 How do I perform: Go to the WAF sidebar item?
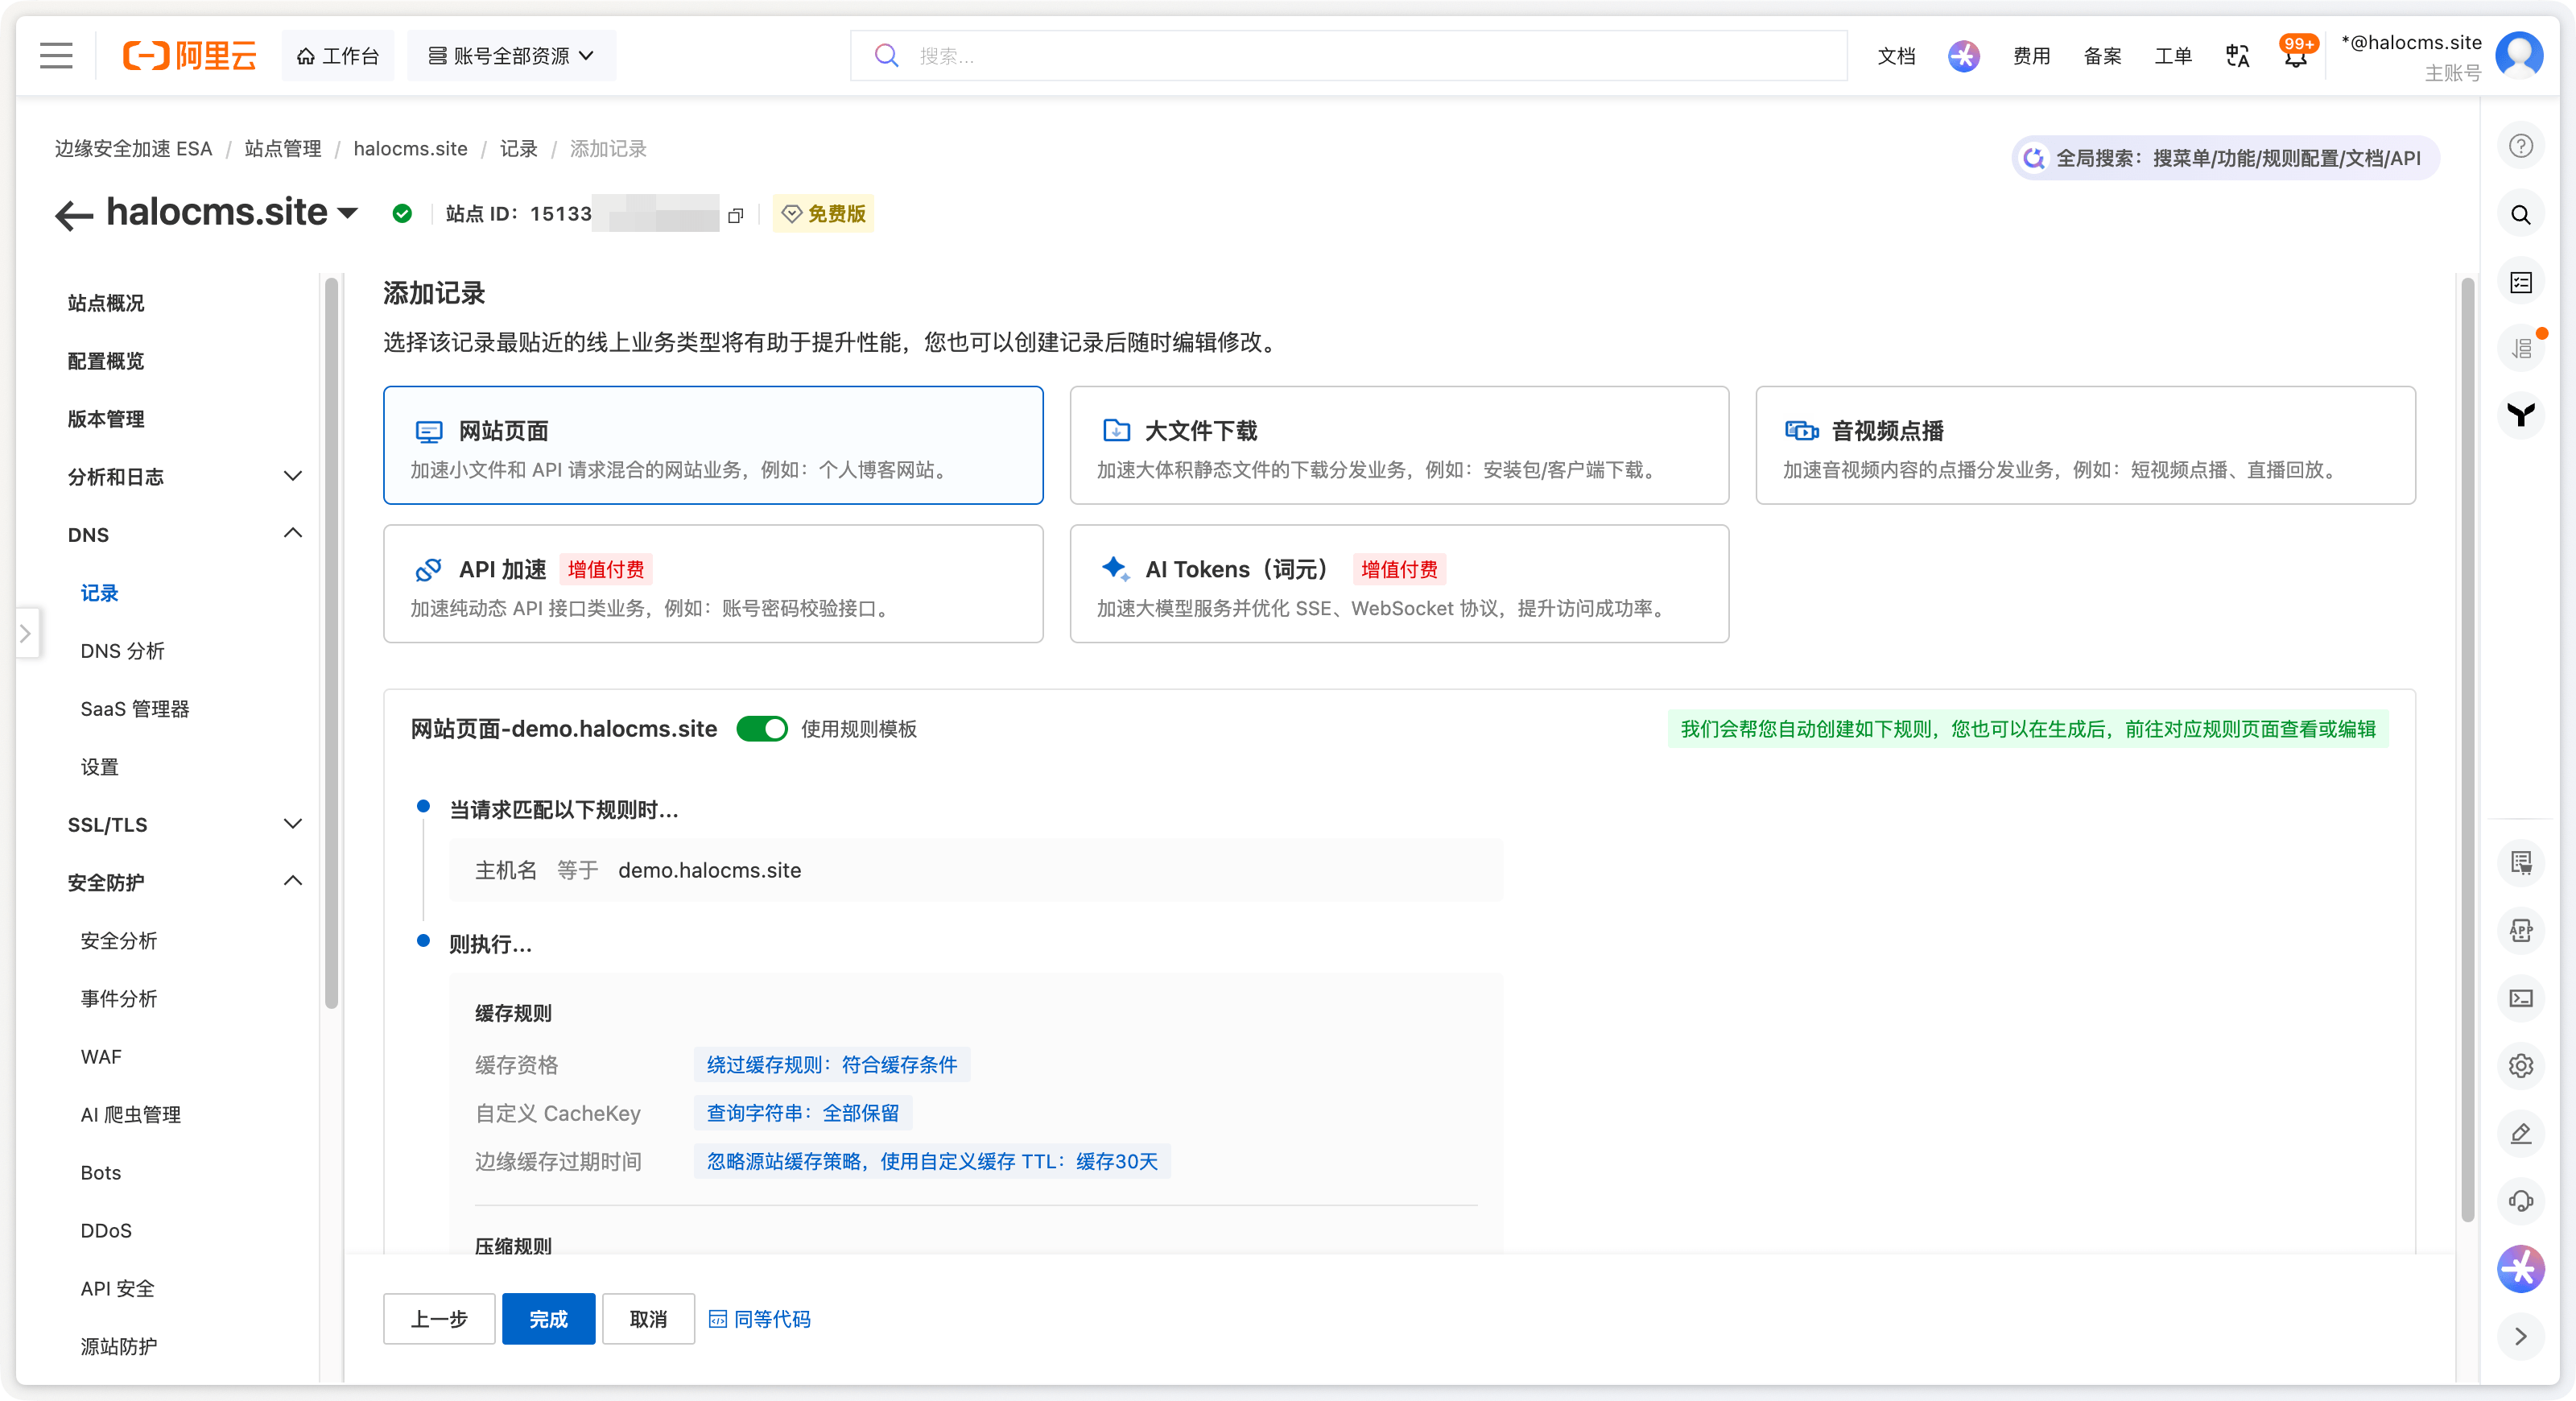[101, 1057]
